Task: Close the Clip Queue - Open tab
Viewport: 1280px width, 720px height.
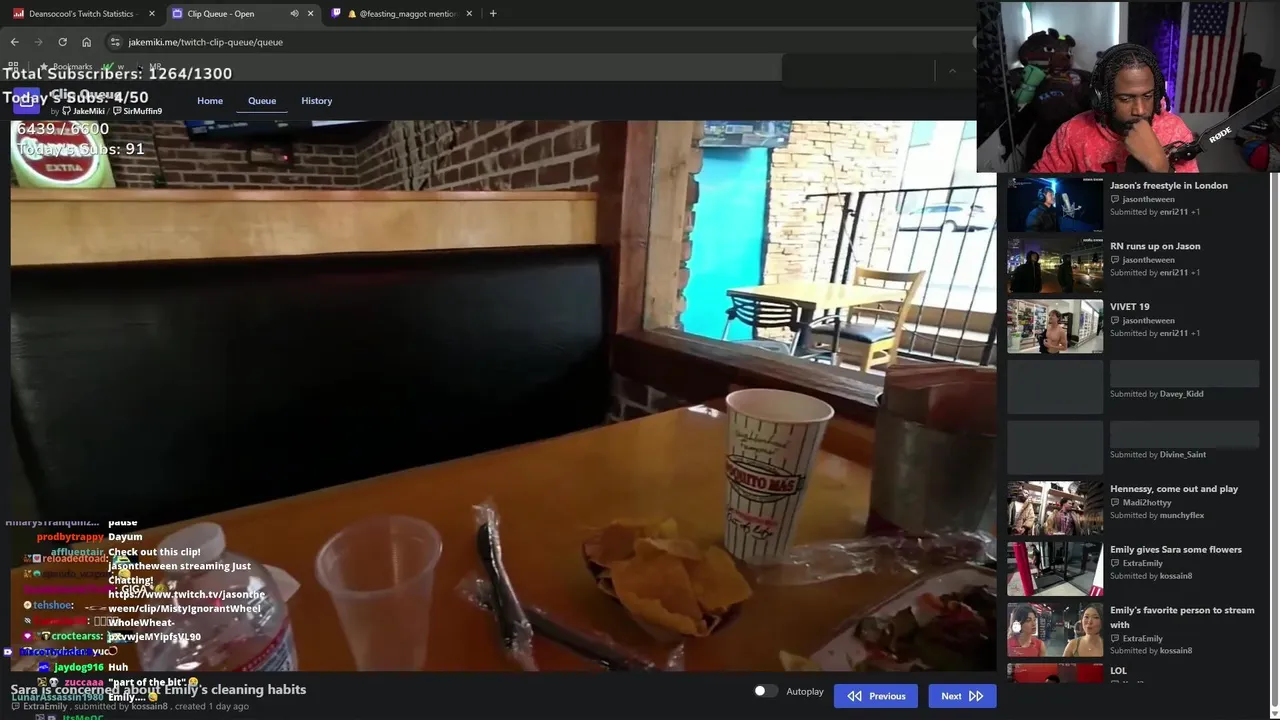Action: tap(311, 14)
